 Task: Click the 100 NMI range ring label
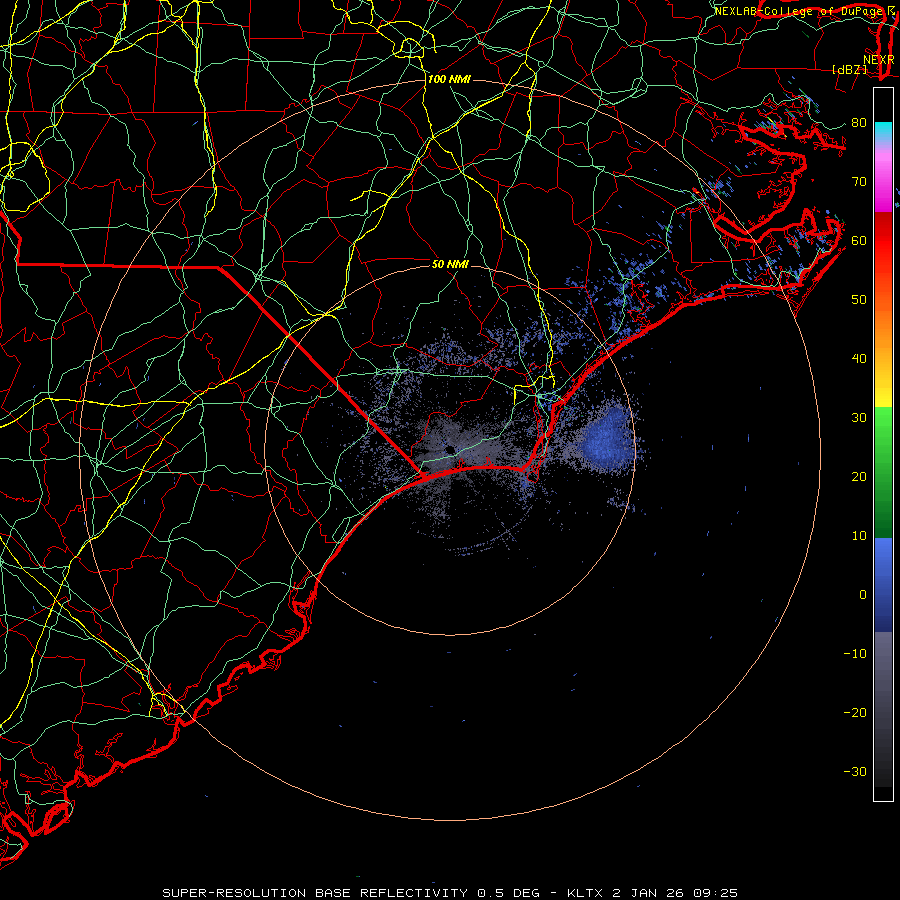(449, 79)
